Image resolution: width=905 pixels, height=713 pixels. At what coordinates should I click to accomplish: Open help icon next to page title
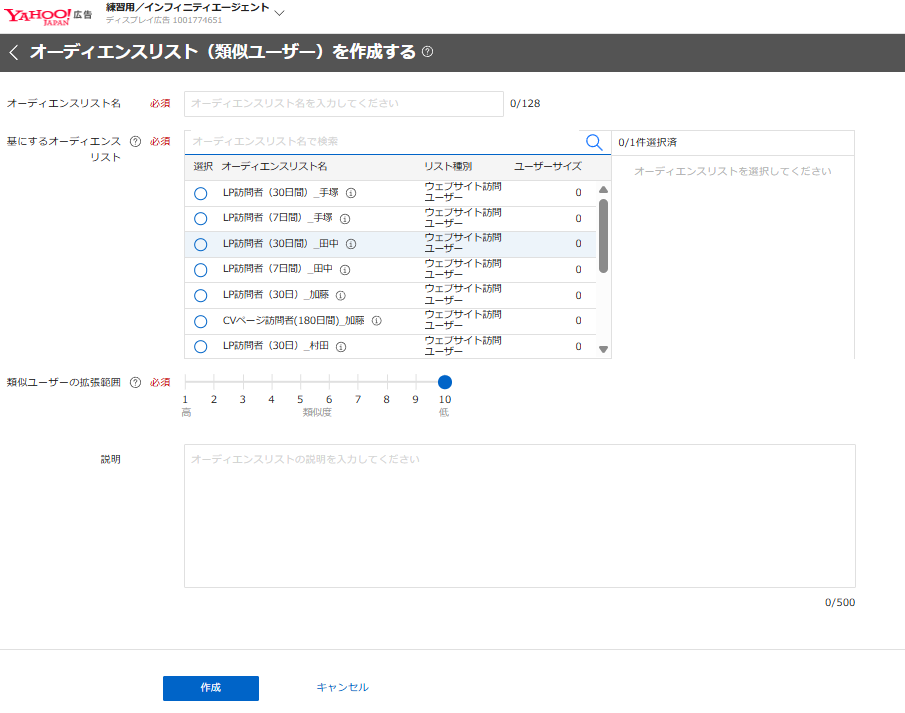click(x=428, y=52)
